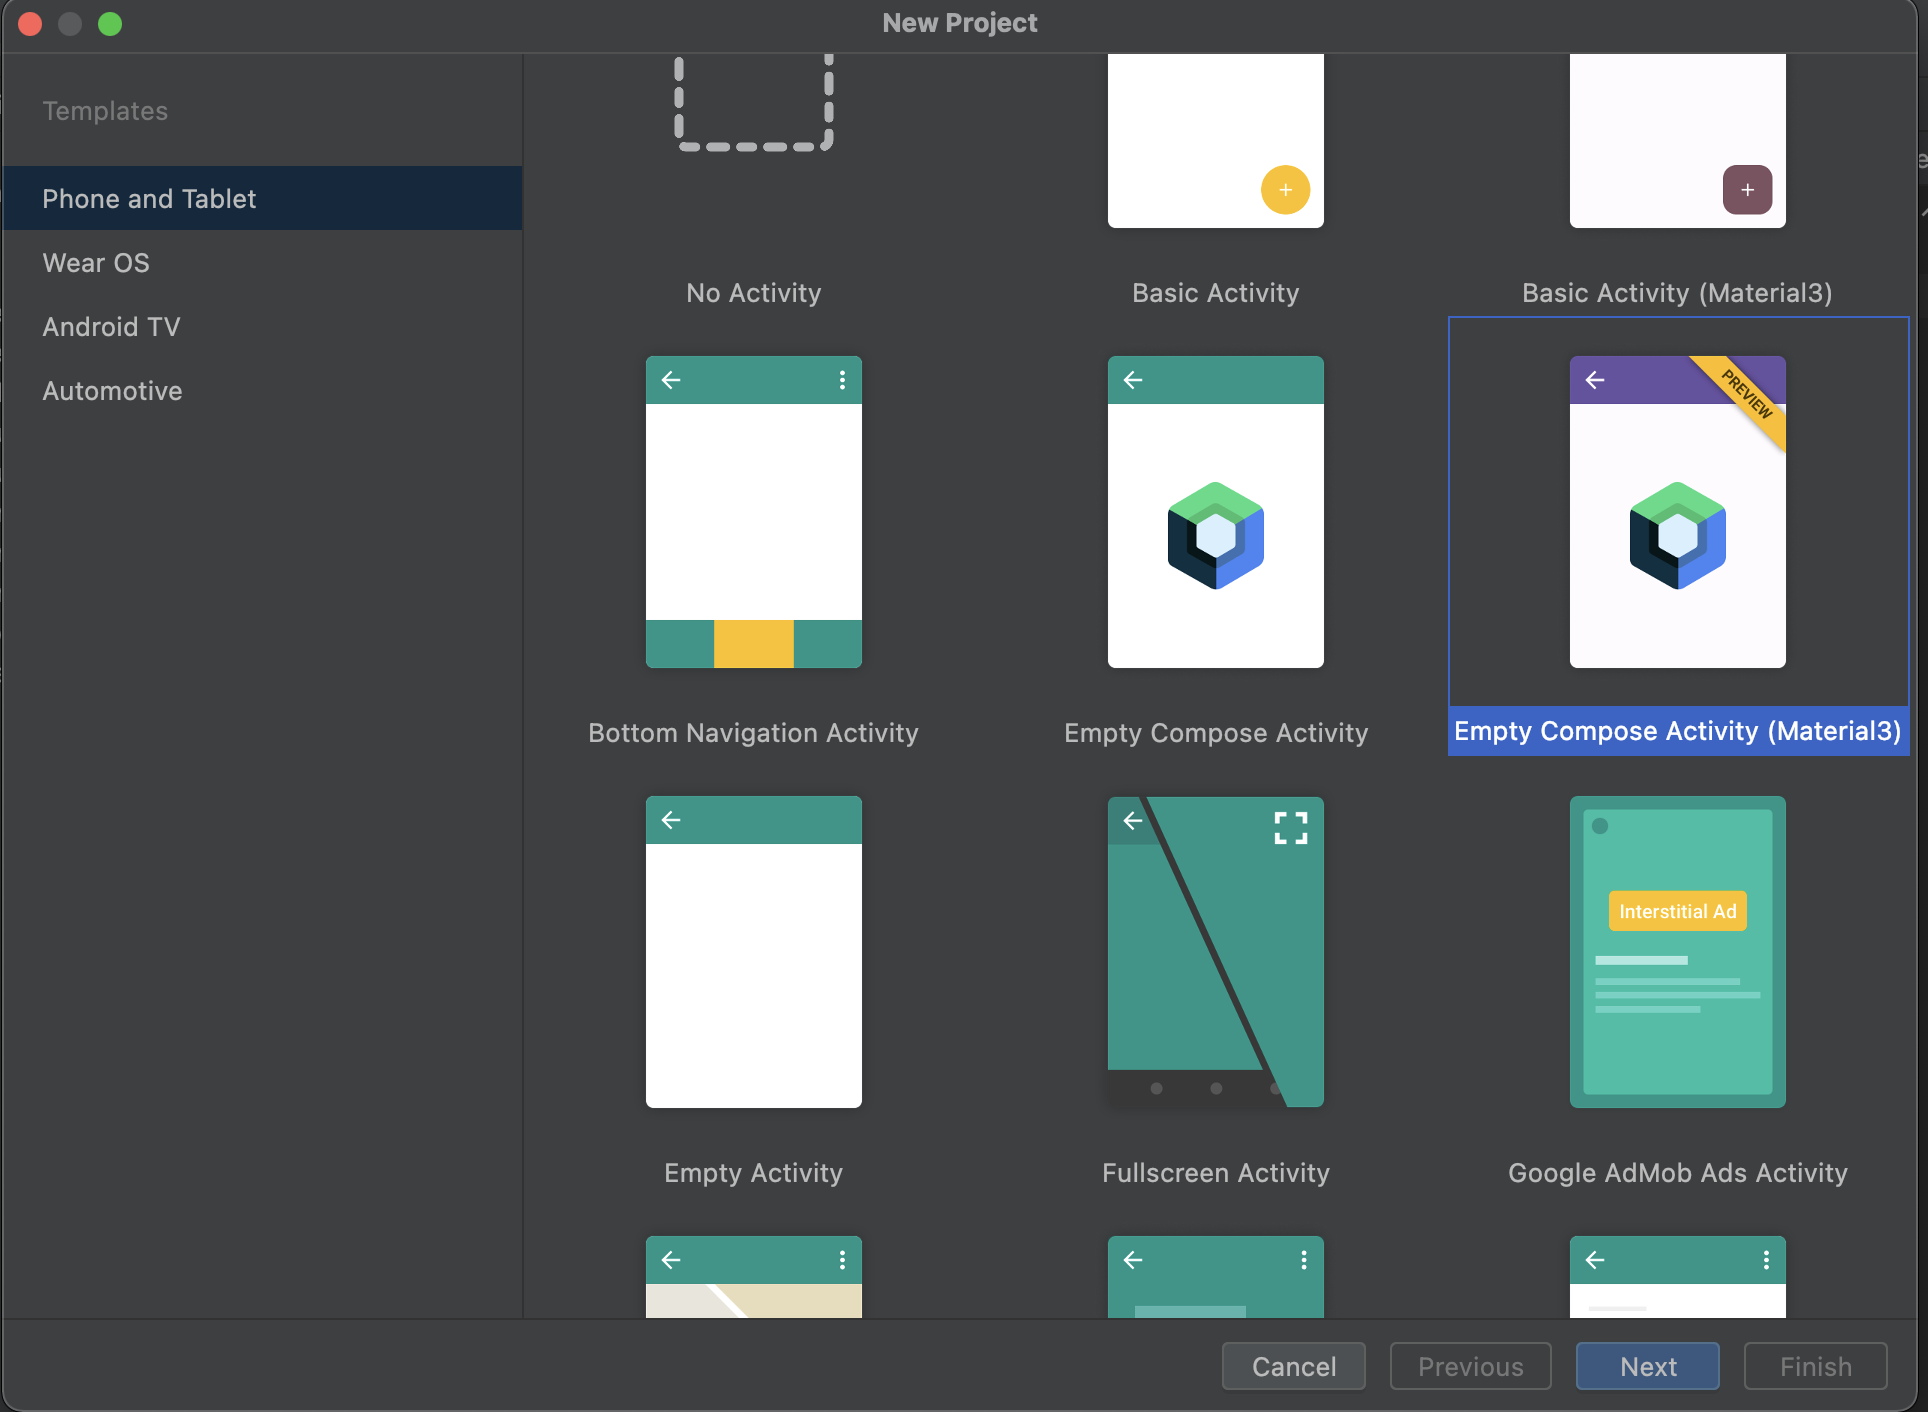Screen dimensions: 1928x1412
Task: Select Empty Compose Activity (Material3) template
Action: coord(1676,512)
